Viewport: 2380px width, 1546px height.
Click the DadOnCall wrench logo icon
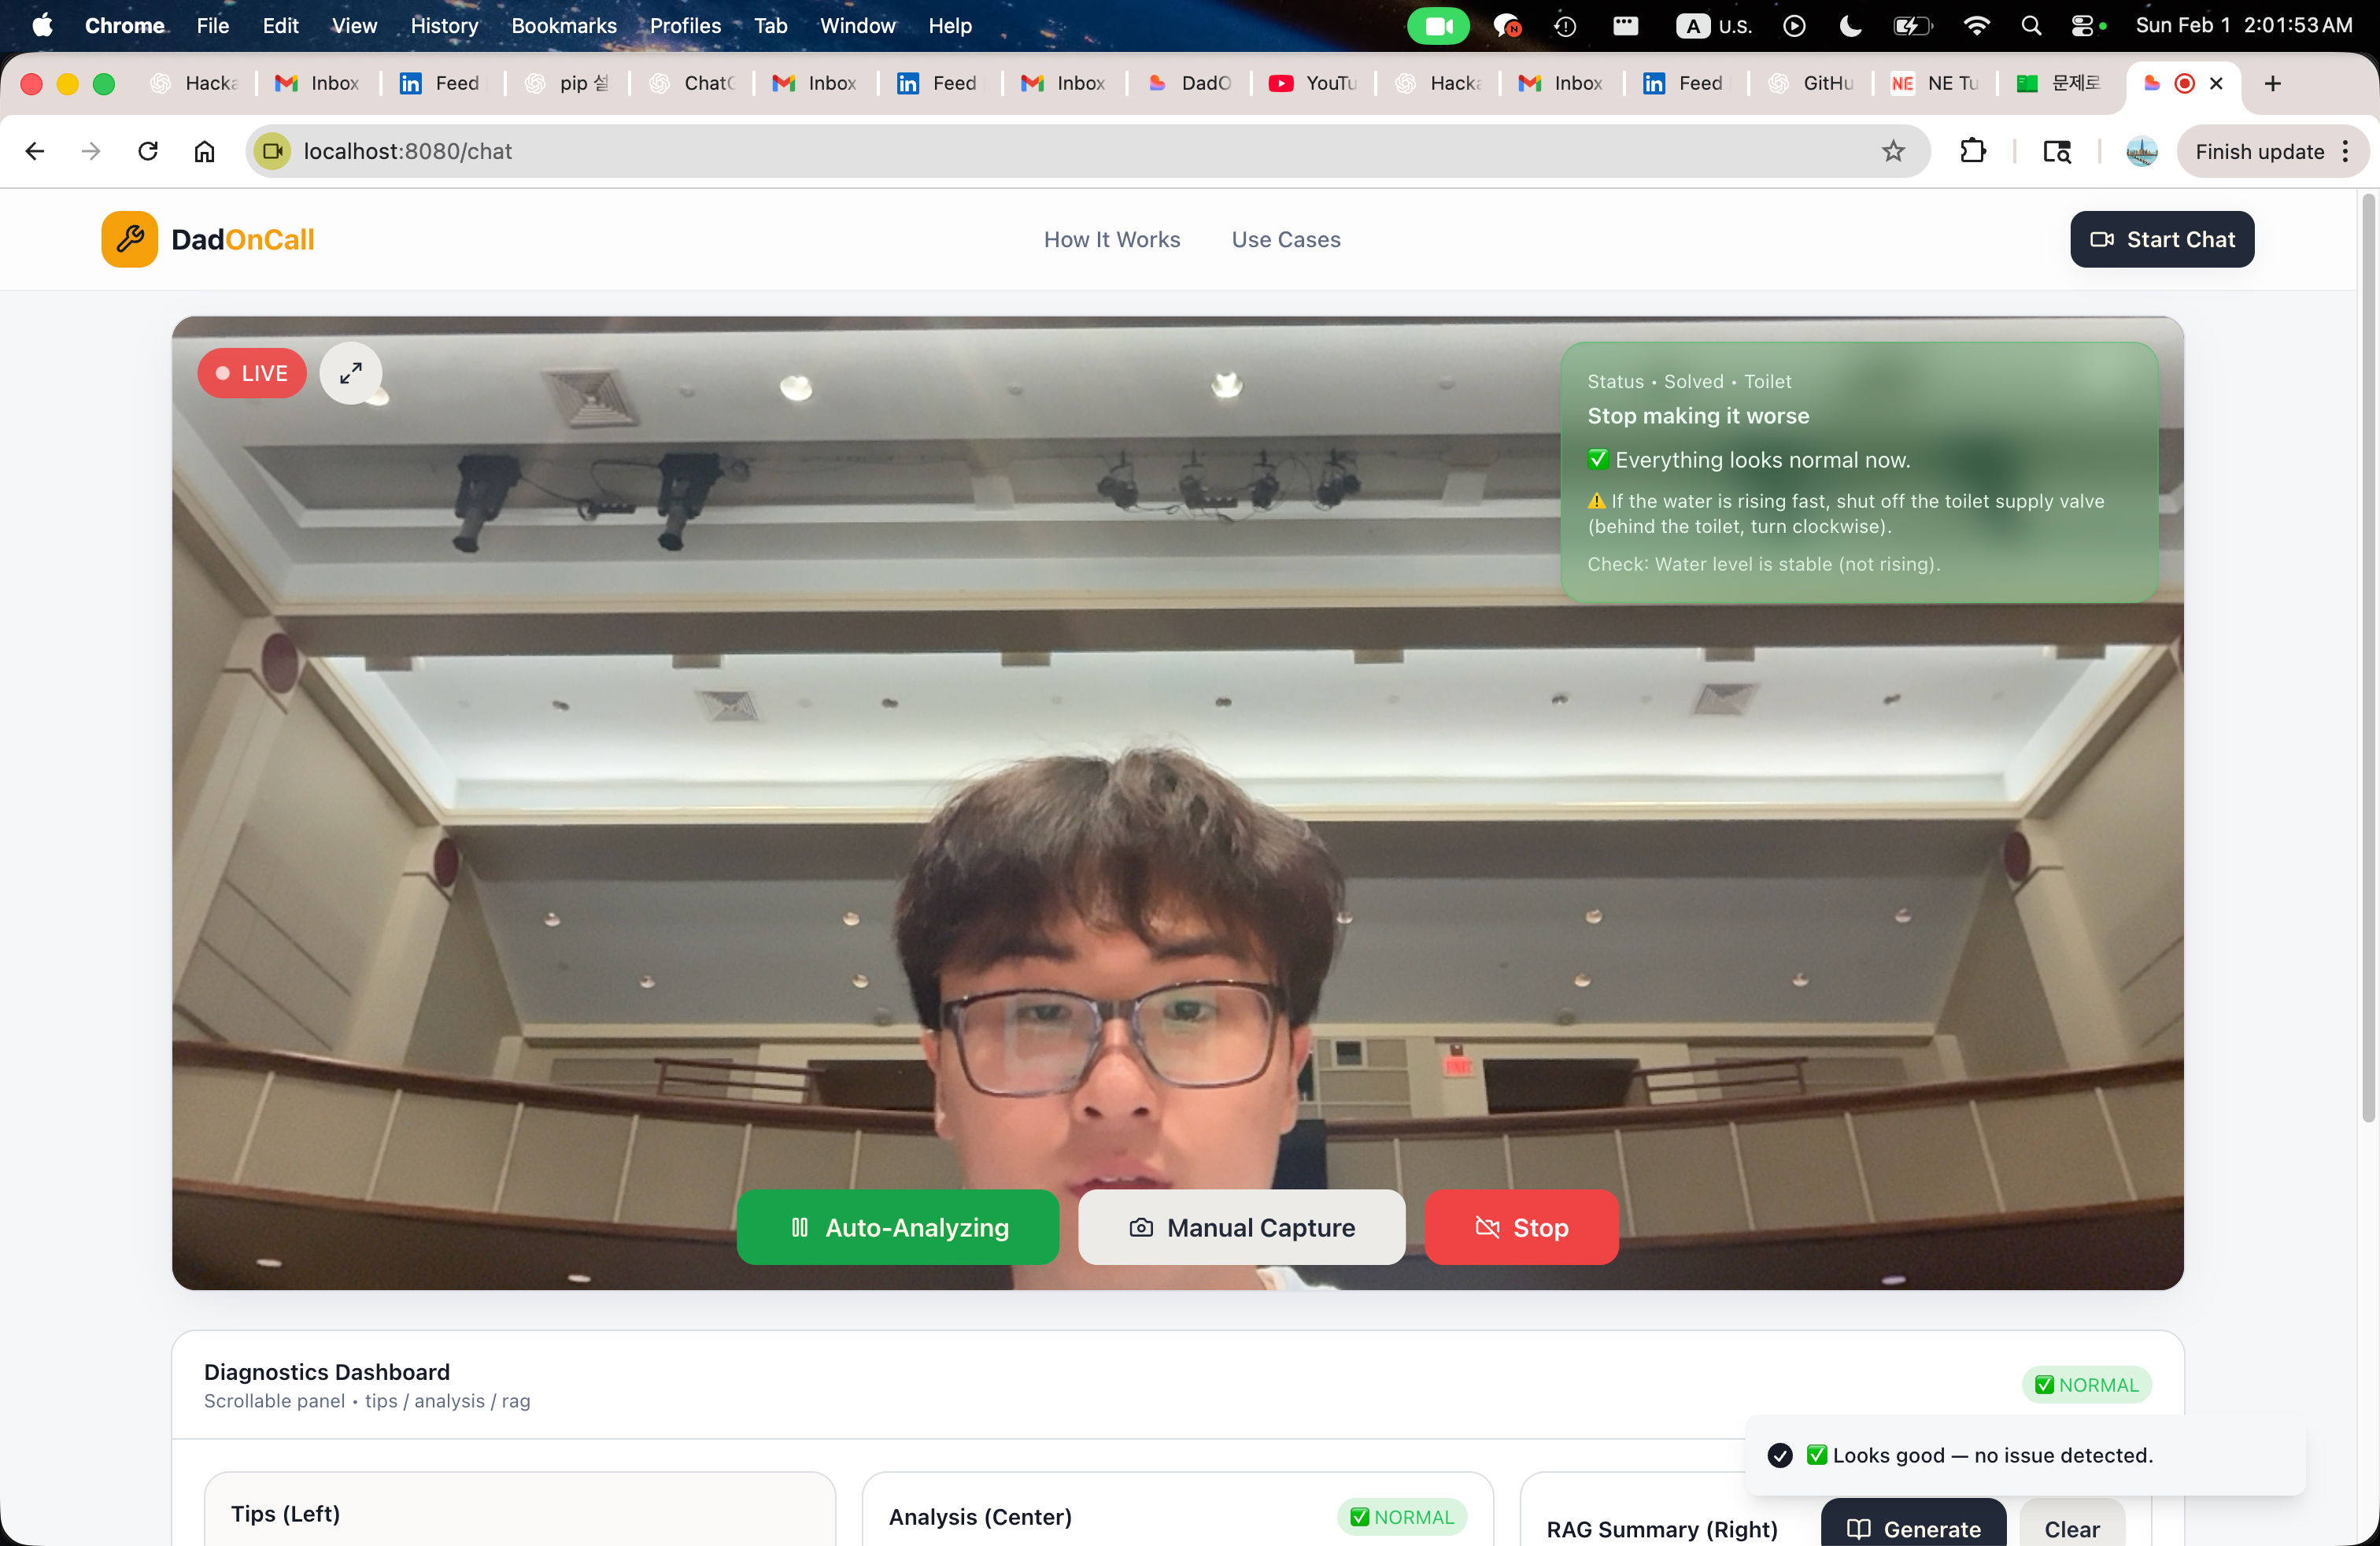129,239
